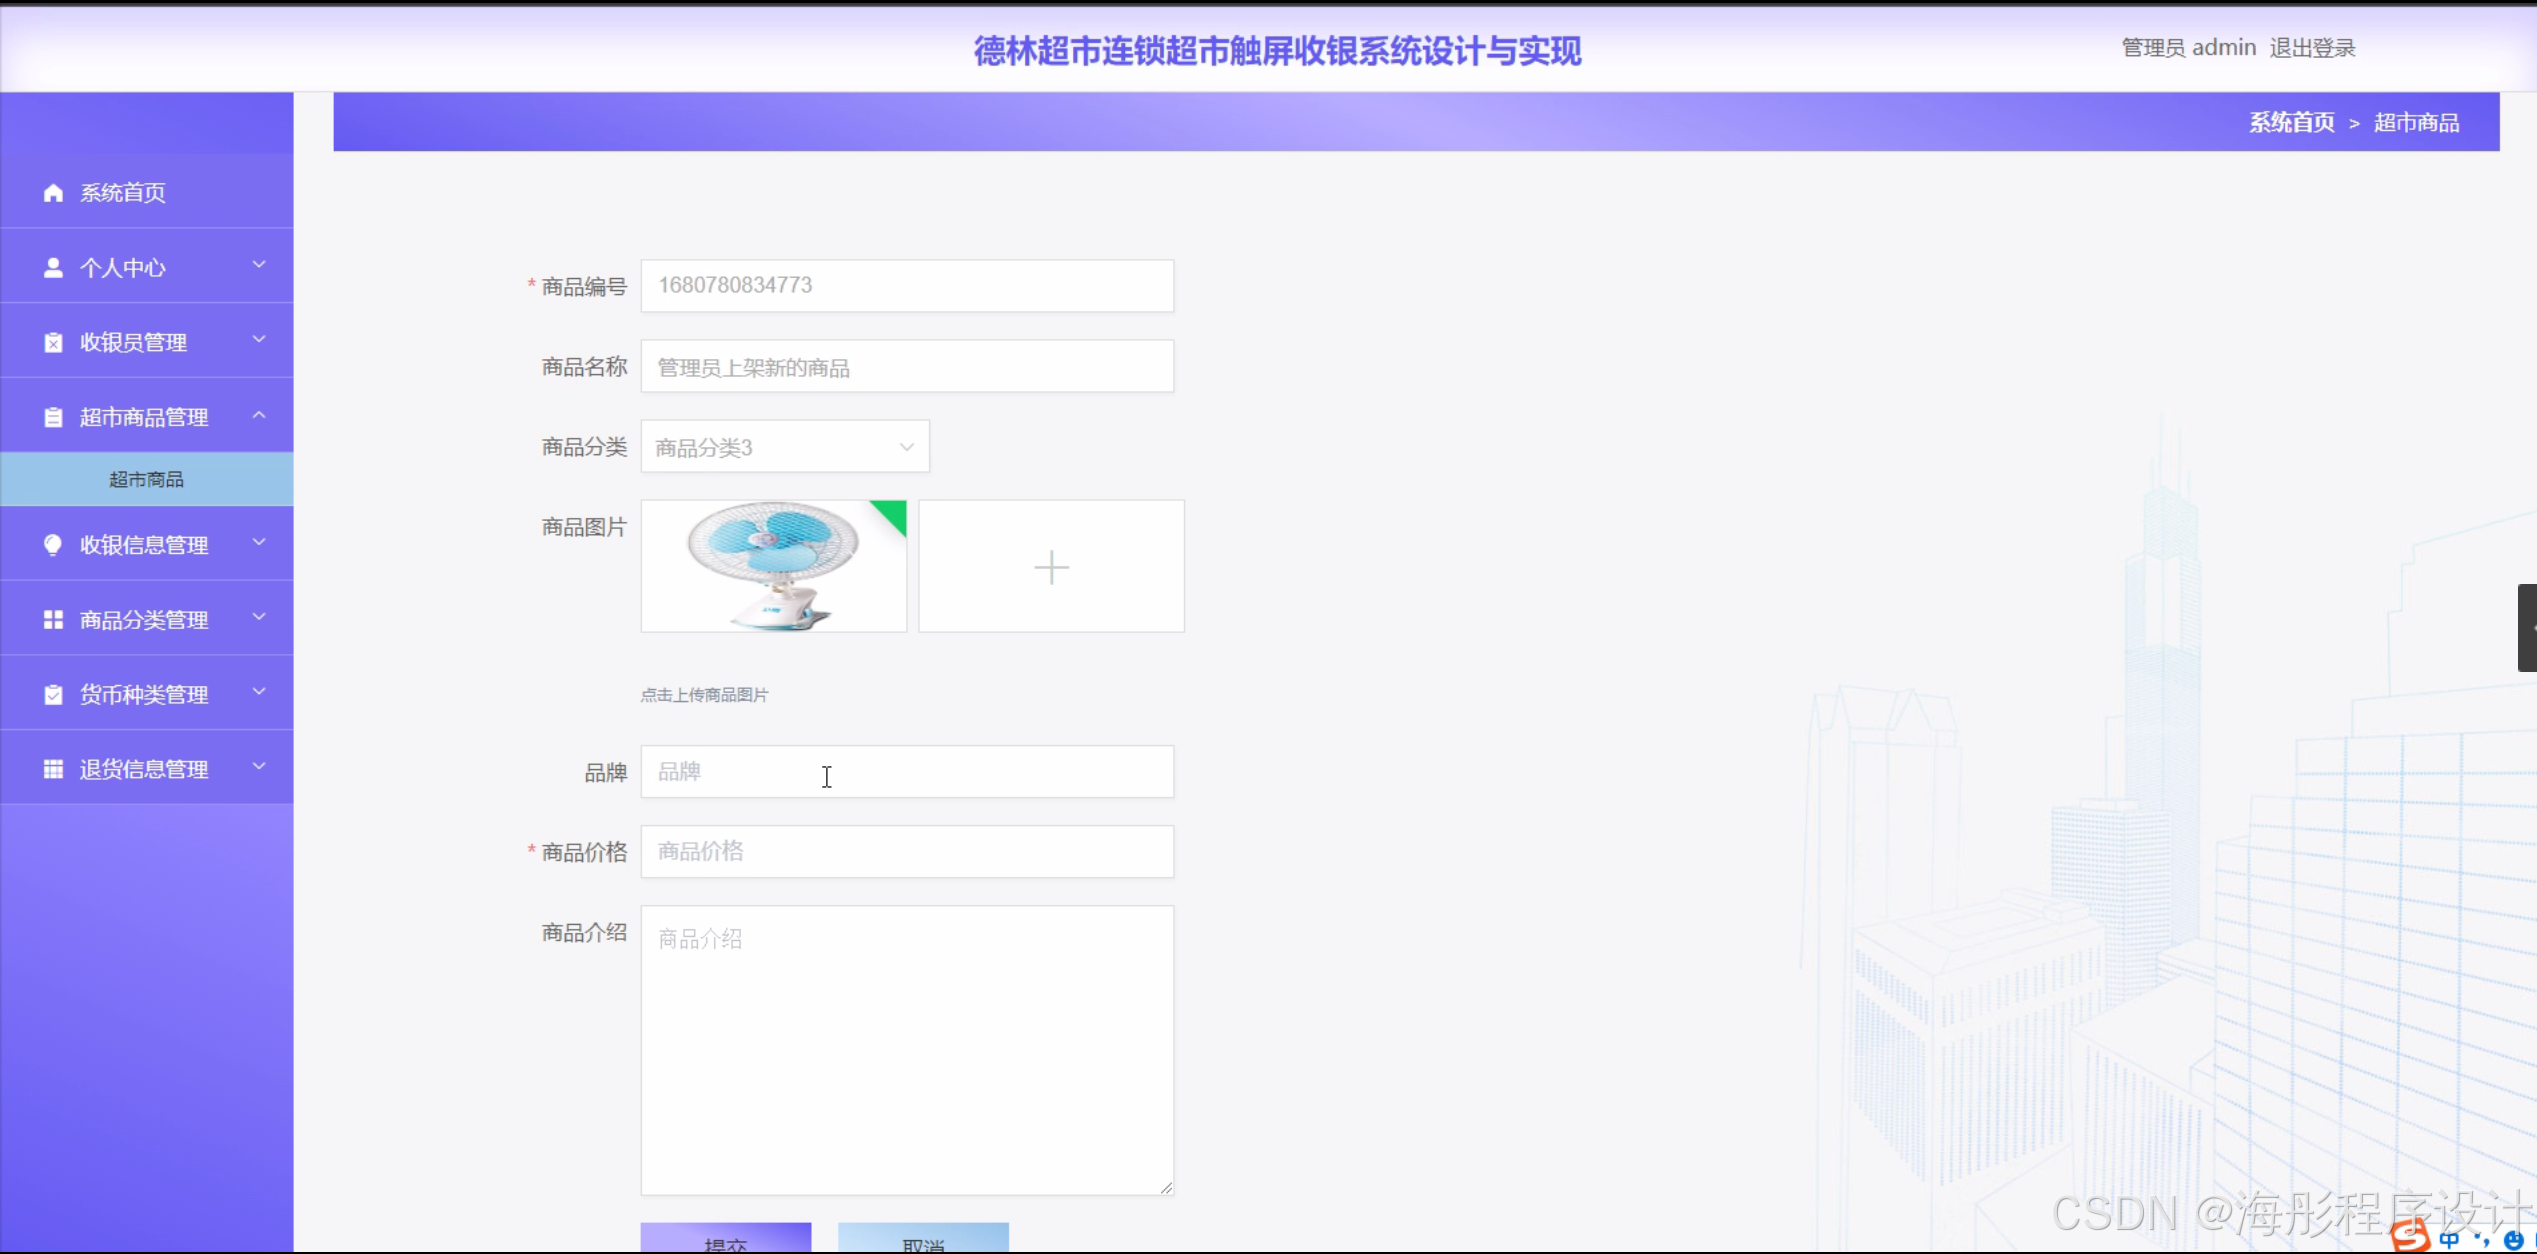Click 系统首页 in the breadcrumb
The width and height of the screenshot is (2537, 1254).
(x=2291, y=123)
